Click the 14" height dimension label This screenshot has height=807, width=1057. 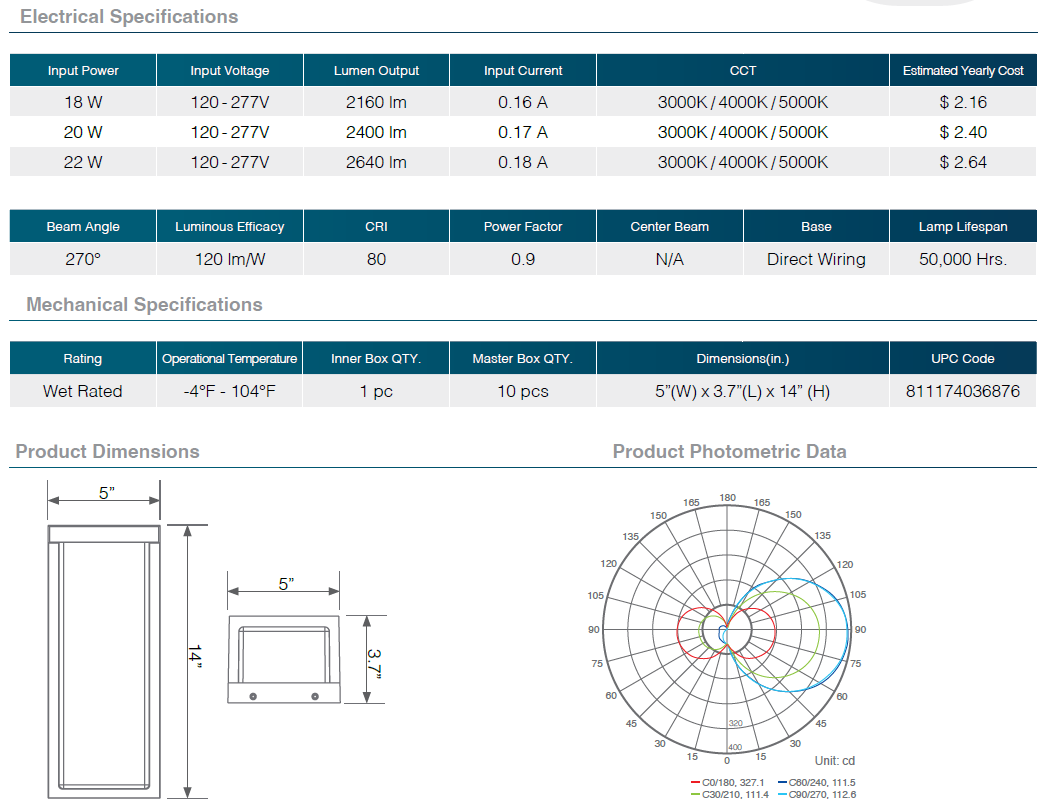coord(195,658)
